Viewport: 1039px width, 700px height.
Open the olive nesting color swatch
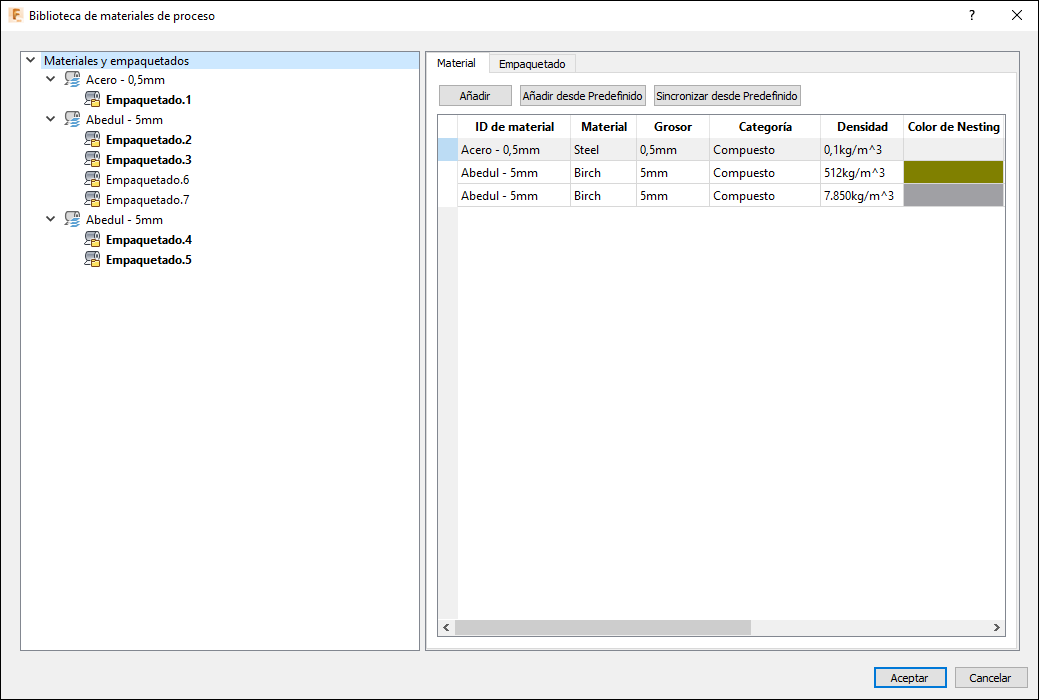[954, 172]
